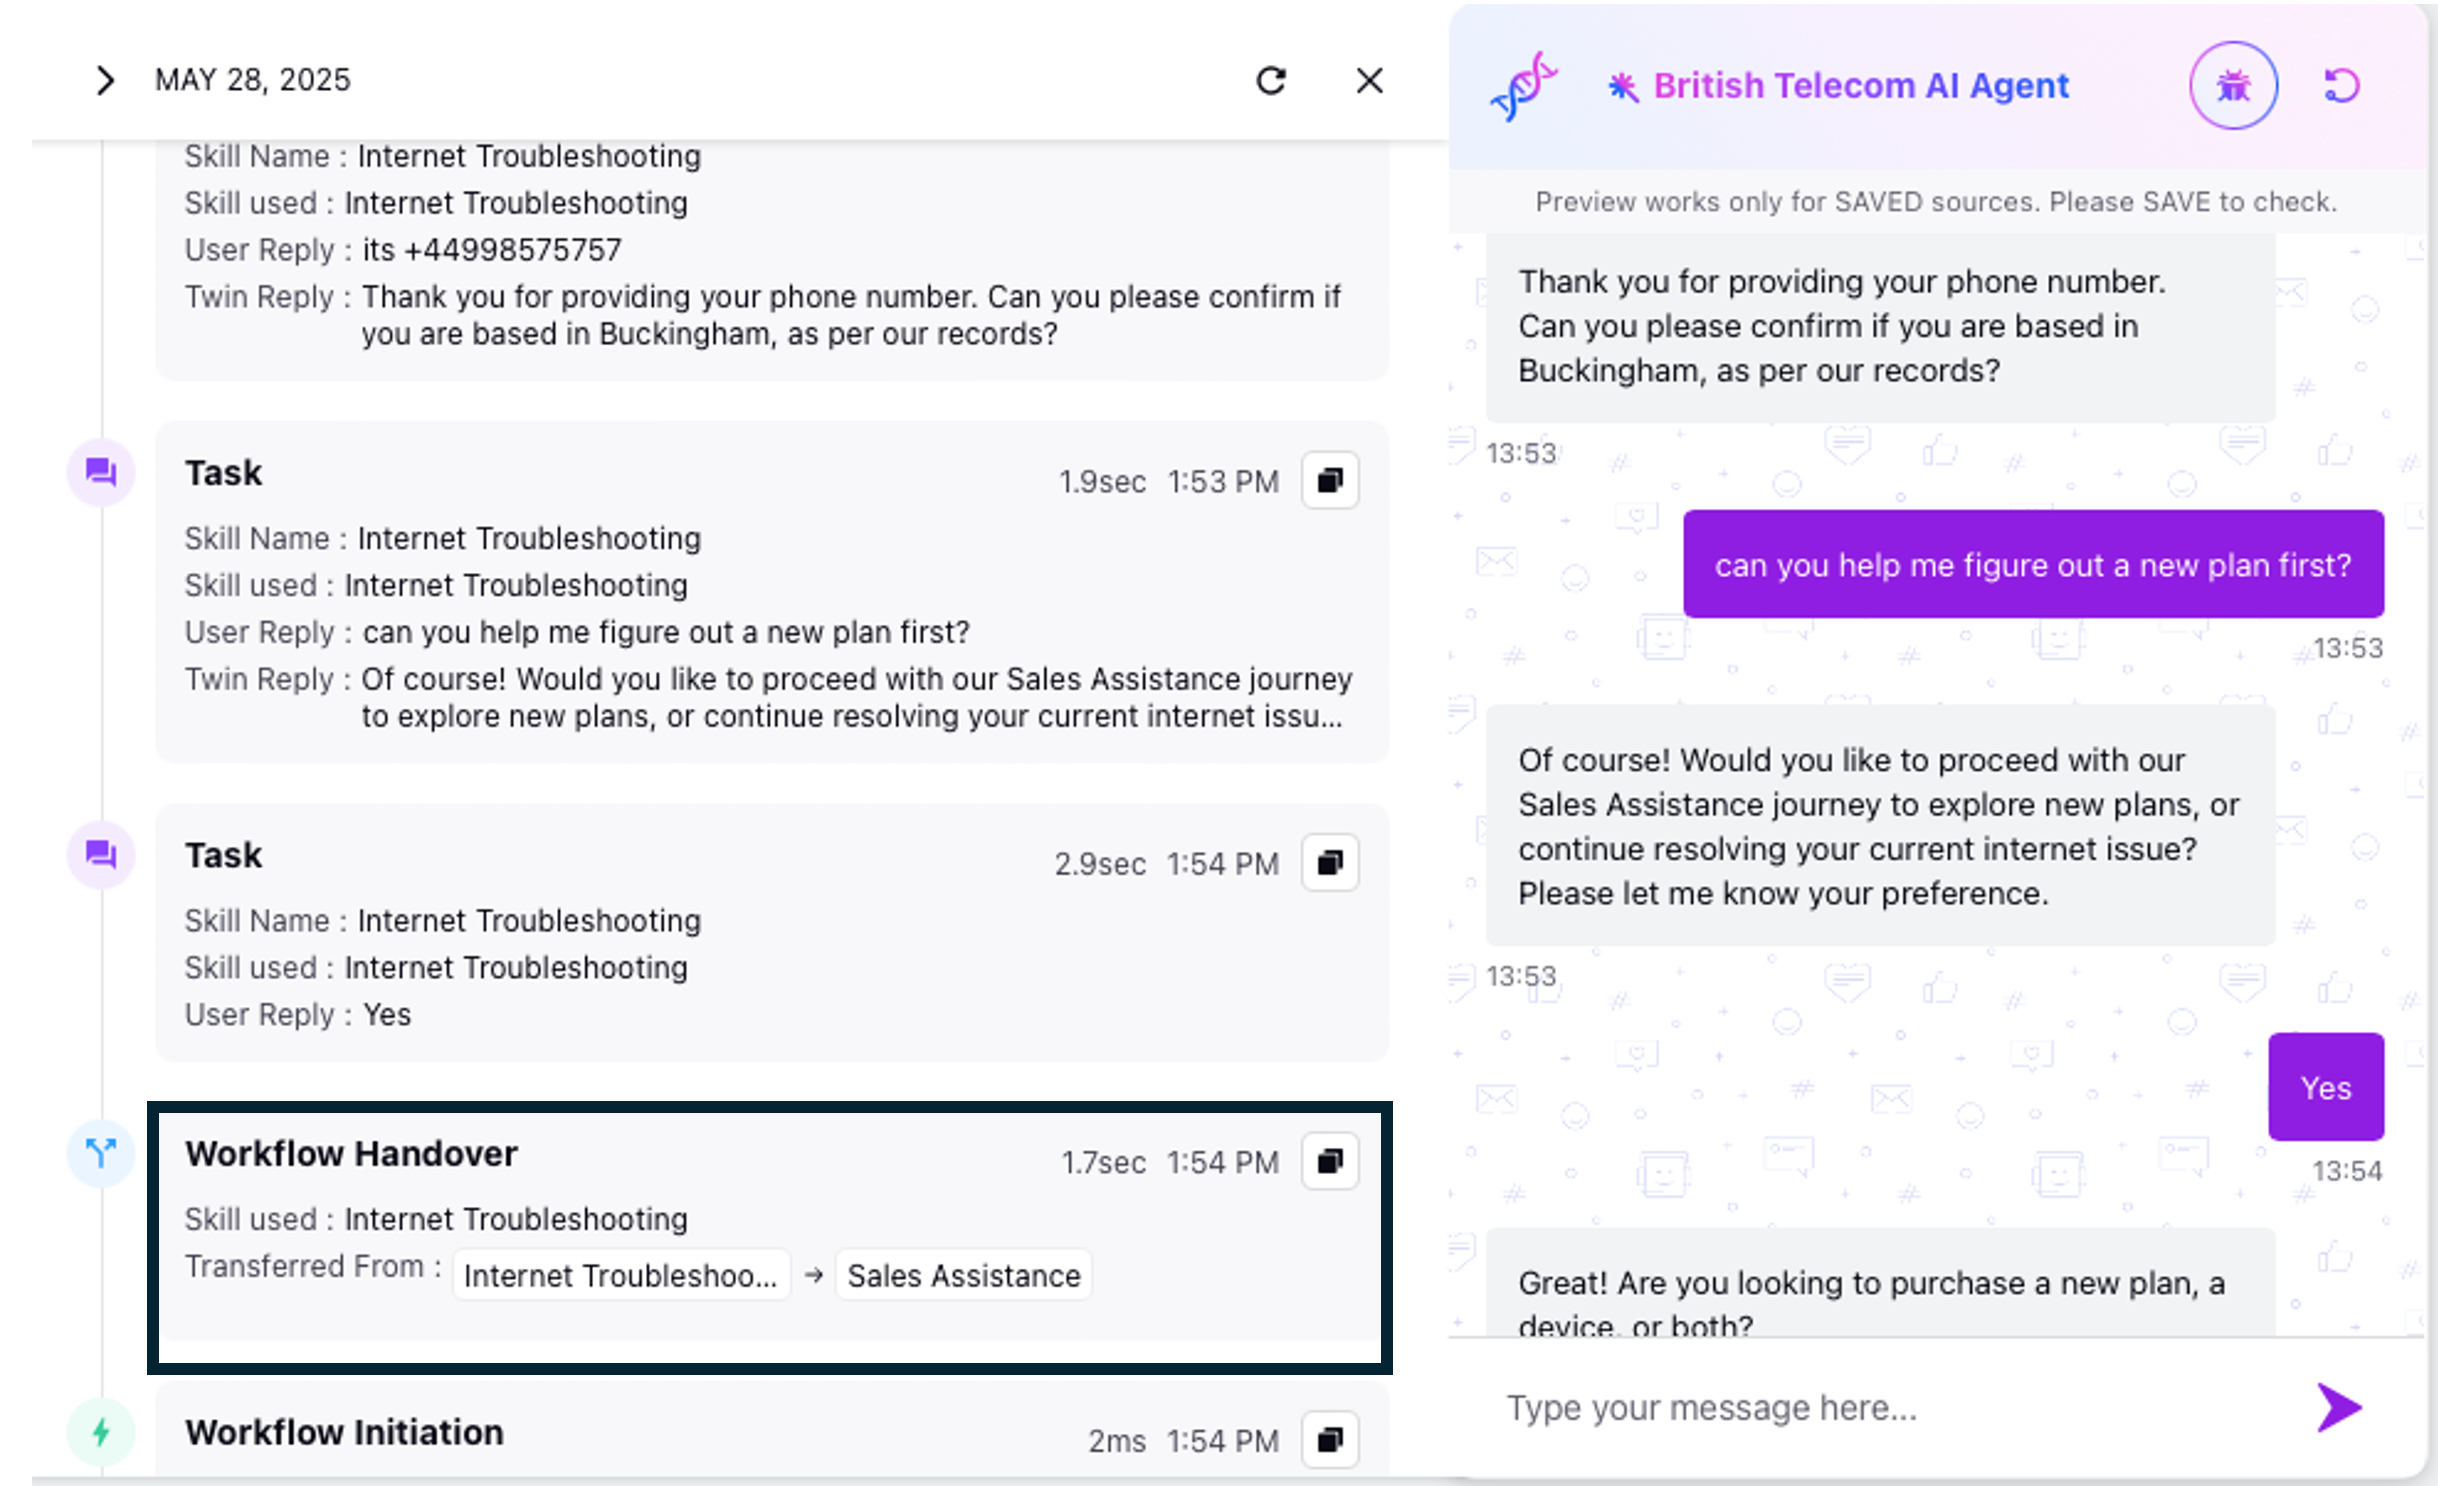Click the 'Internet Troubleshoo...' transfer chip
Viewport: 2438px width, 1486px height.
621,1275
